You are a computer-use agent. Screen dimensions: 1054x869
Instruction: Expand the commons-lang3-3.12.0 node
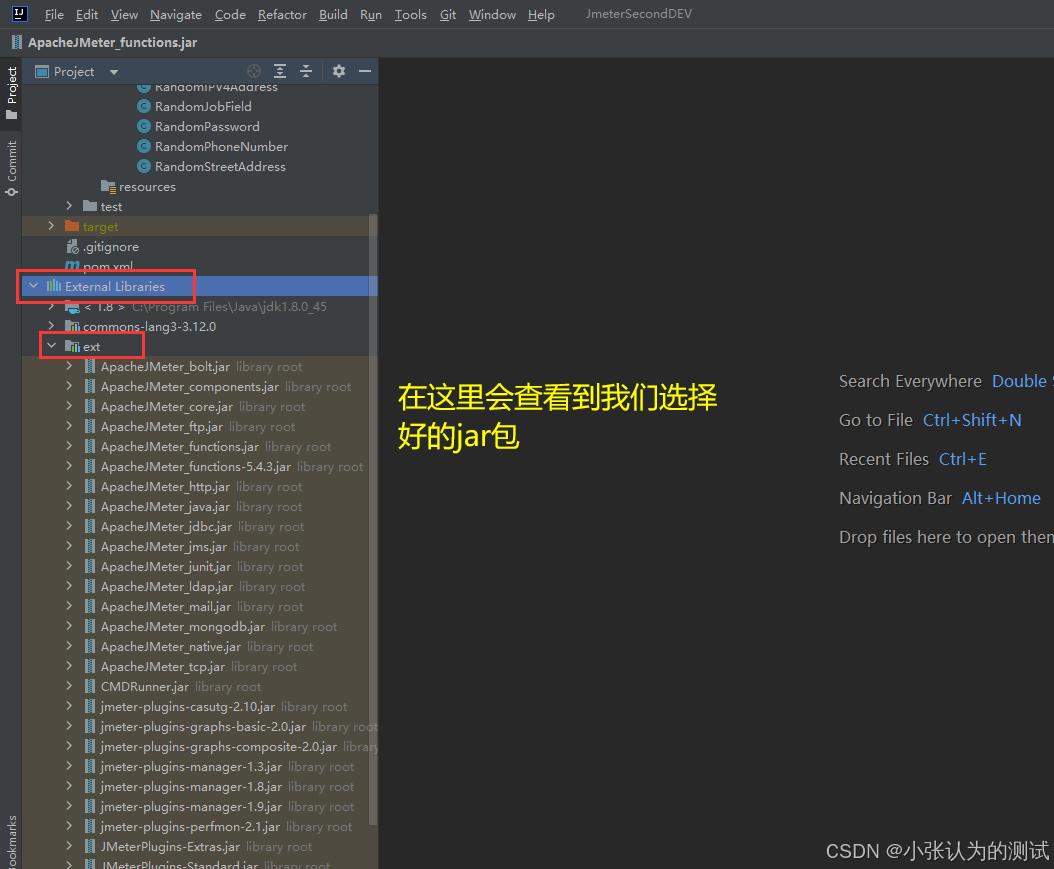coord(51,326)
